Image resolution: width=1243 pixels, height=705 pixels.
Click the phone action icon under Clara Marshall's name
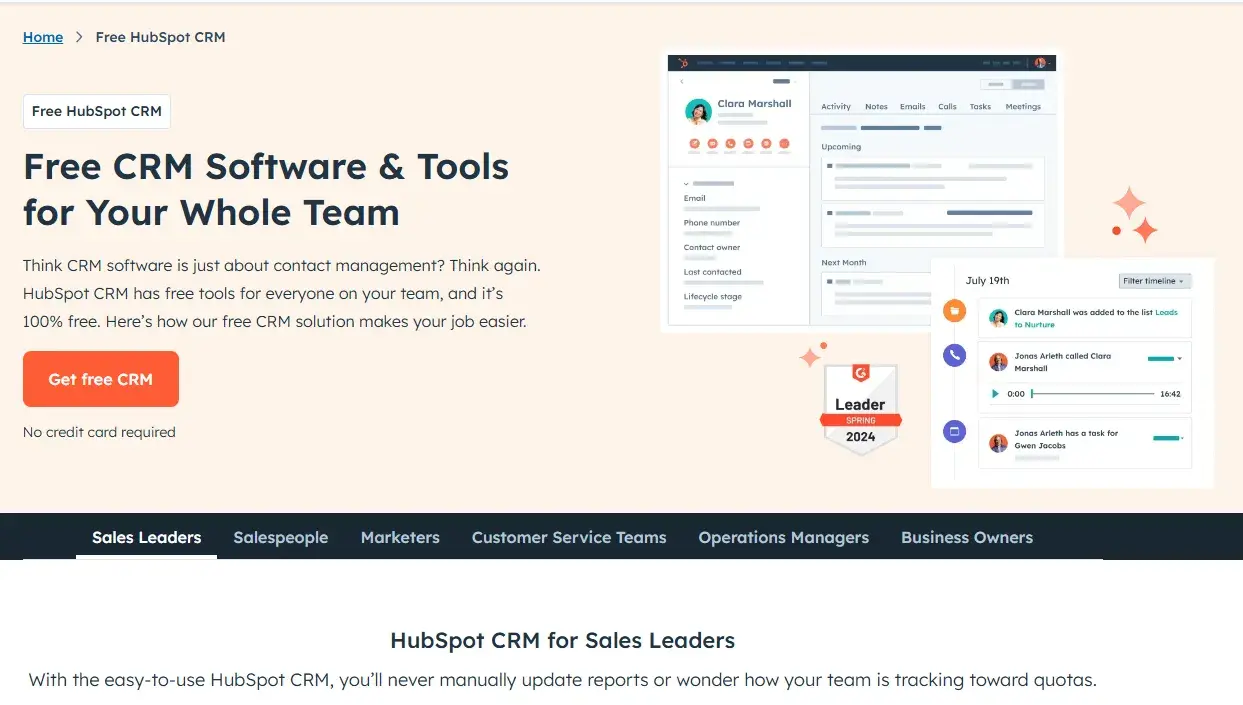point(730,144)
